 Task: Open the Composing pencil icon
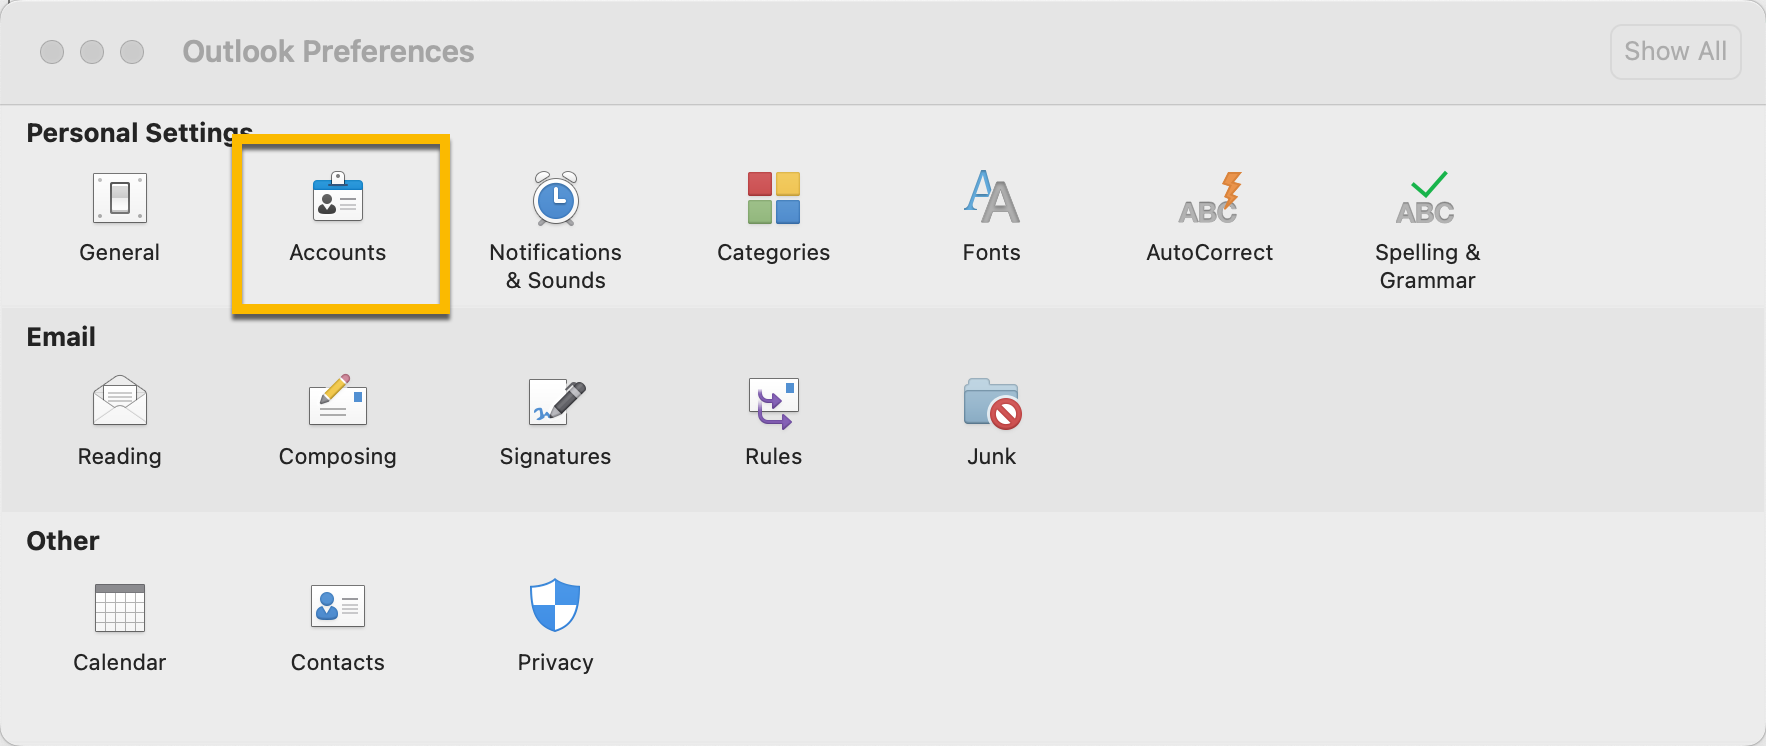click(x=338, y=400)
